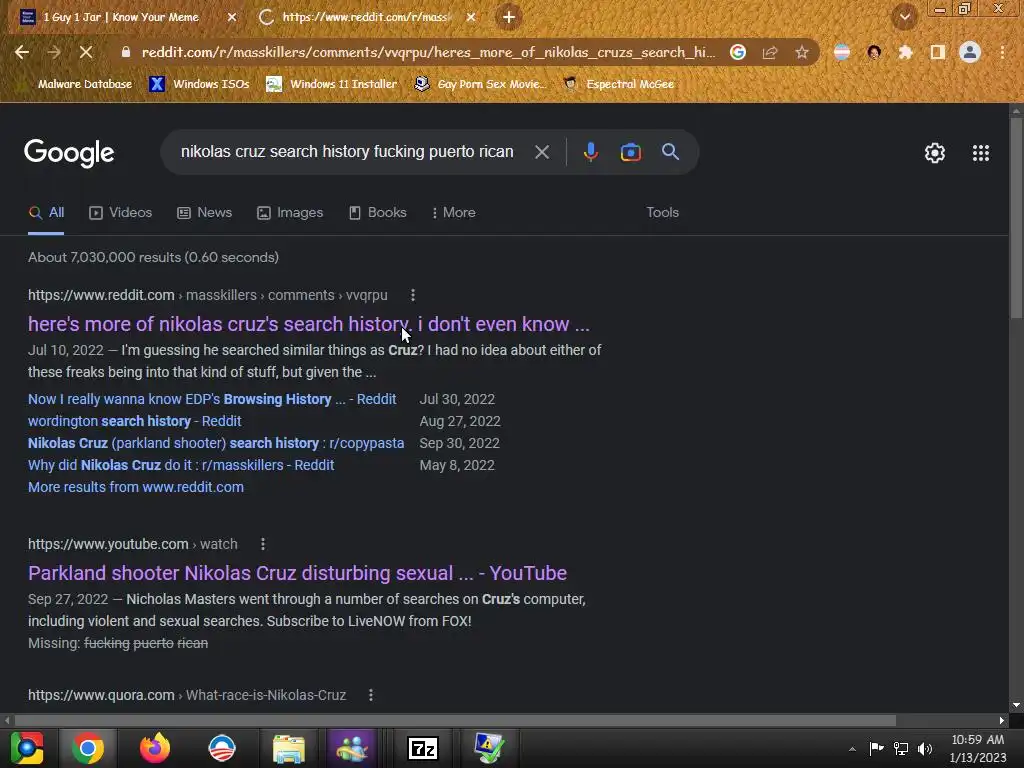
Task: Clear the Google search box
Action: (541, 152)
